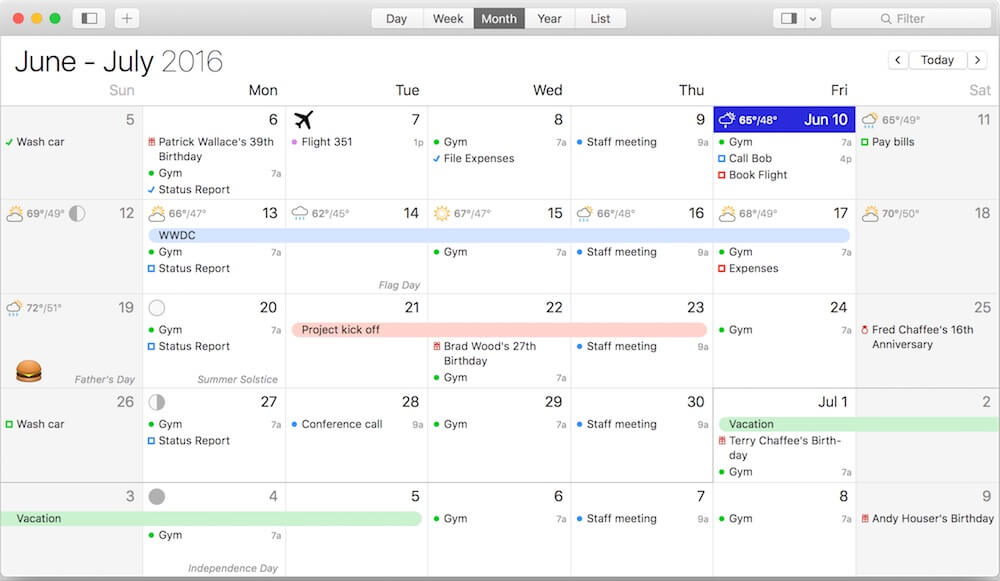Check off Book Flight reminder
This screenshot has width=1000, height=581.
click(721, 175)
